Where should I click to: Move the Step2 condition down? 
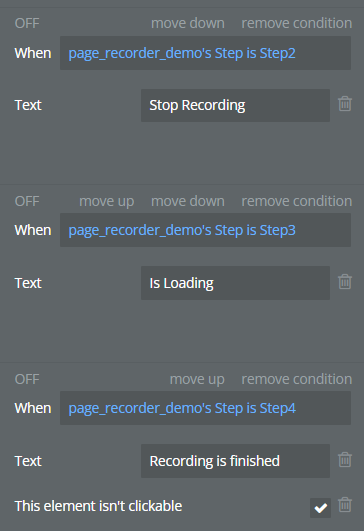(x=188, y=23)
